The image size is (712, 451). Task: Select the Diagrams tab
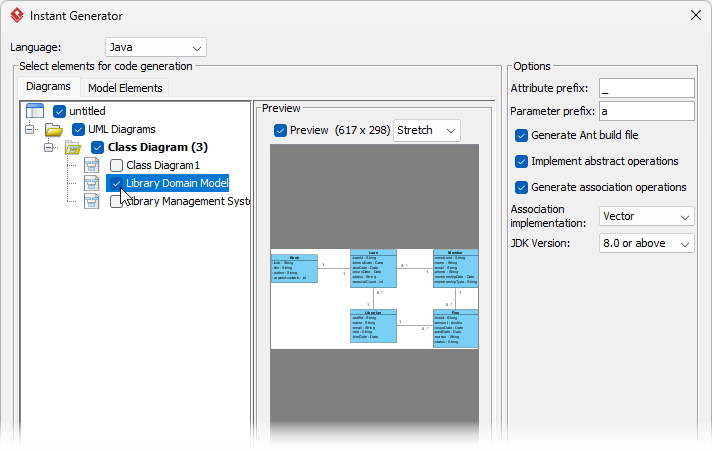tap(48, 87)
